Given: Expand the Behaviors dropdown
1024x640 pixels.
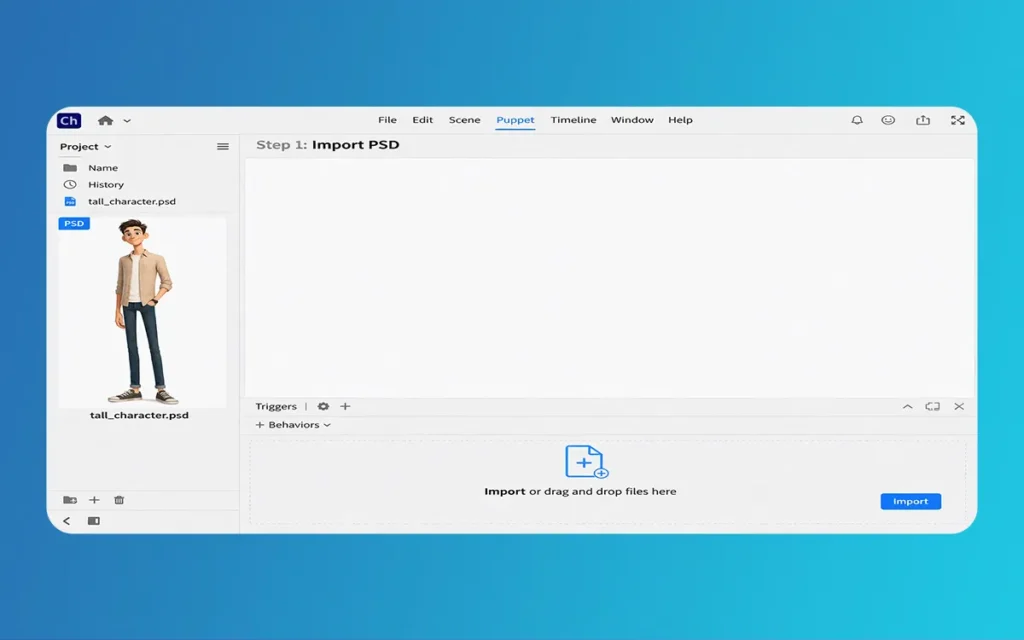Looking at the screenshot, I should (x=294, y=425).
